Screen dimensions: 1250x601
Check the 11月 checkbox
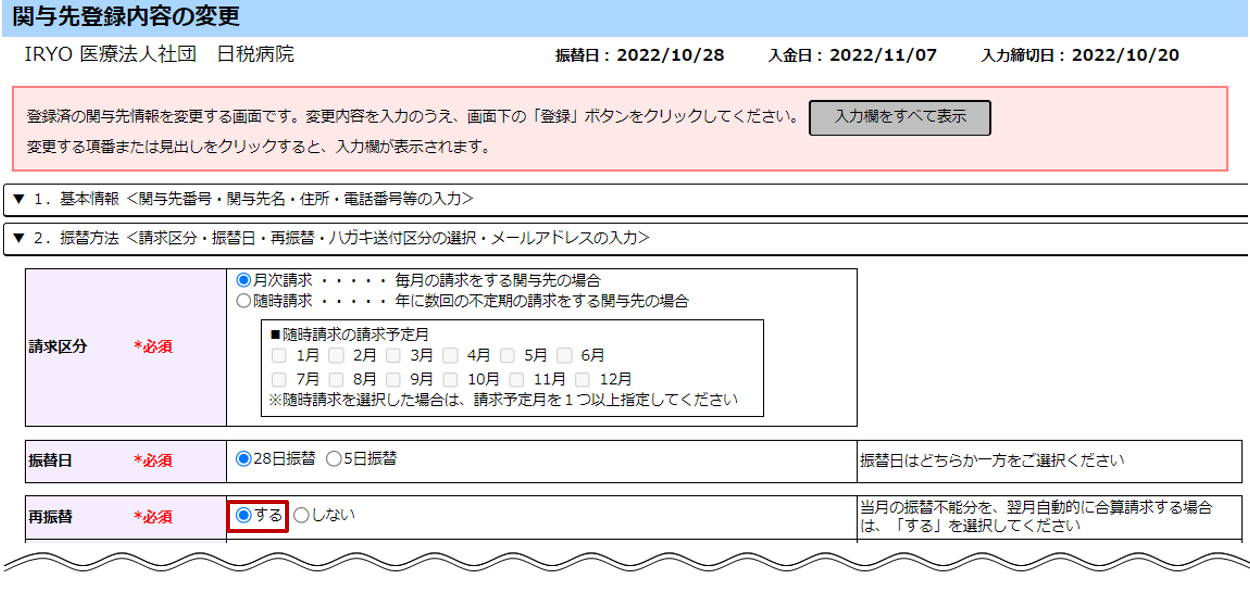(517, 379)
